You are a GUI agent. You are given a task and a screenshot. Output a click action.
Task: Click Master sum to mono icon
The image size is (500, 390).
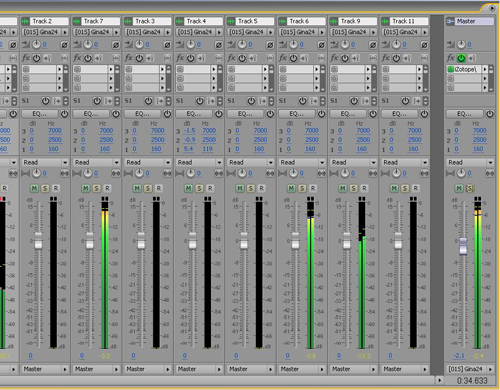pos(489,173)
